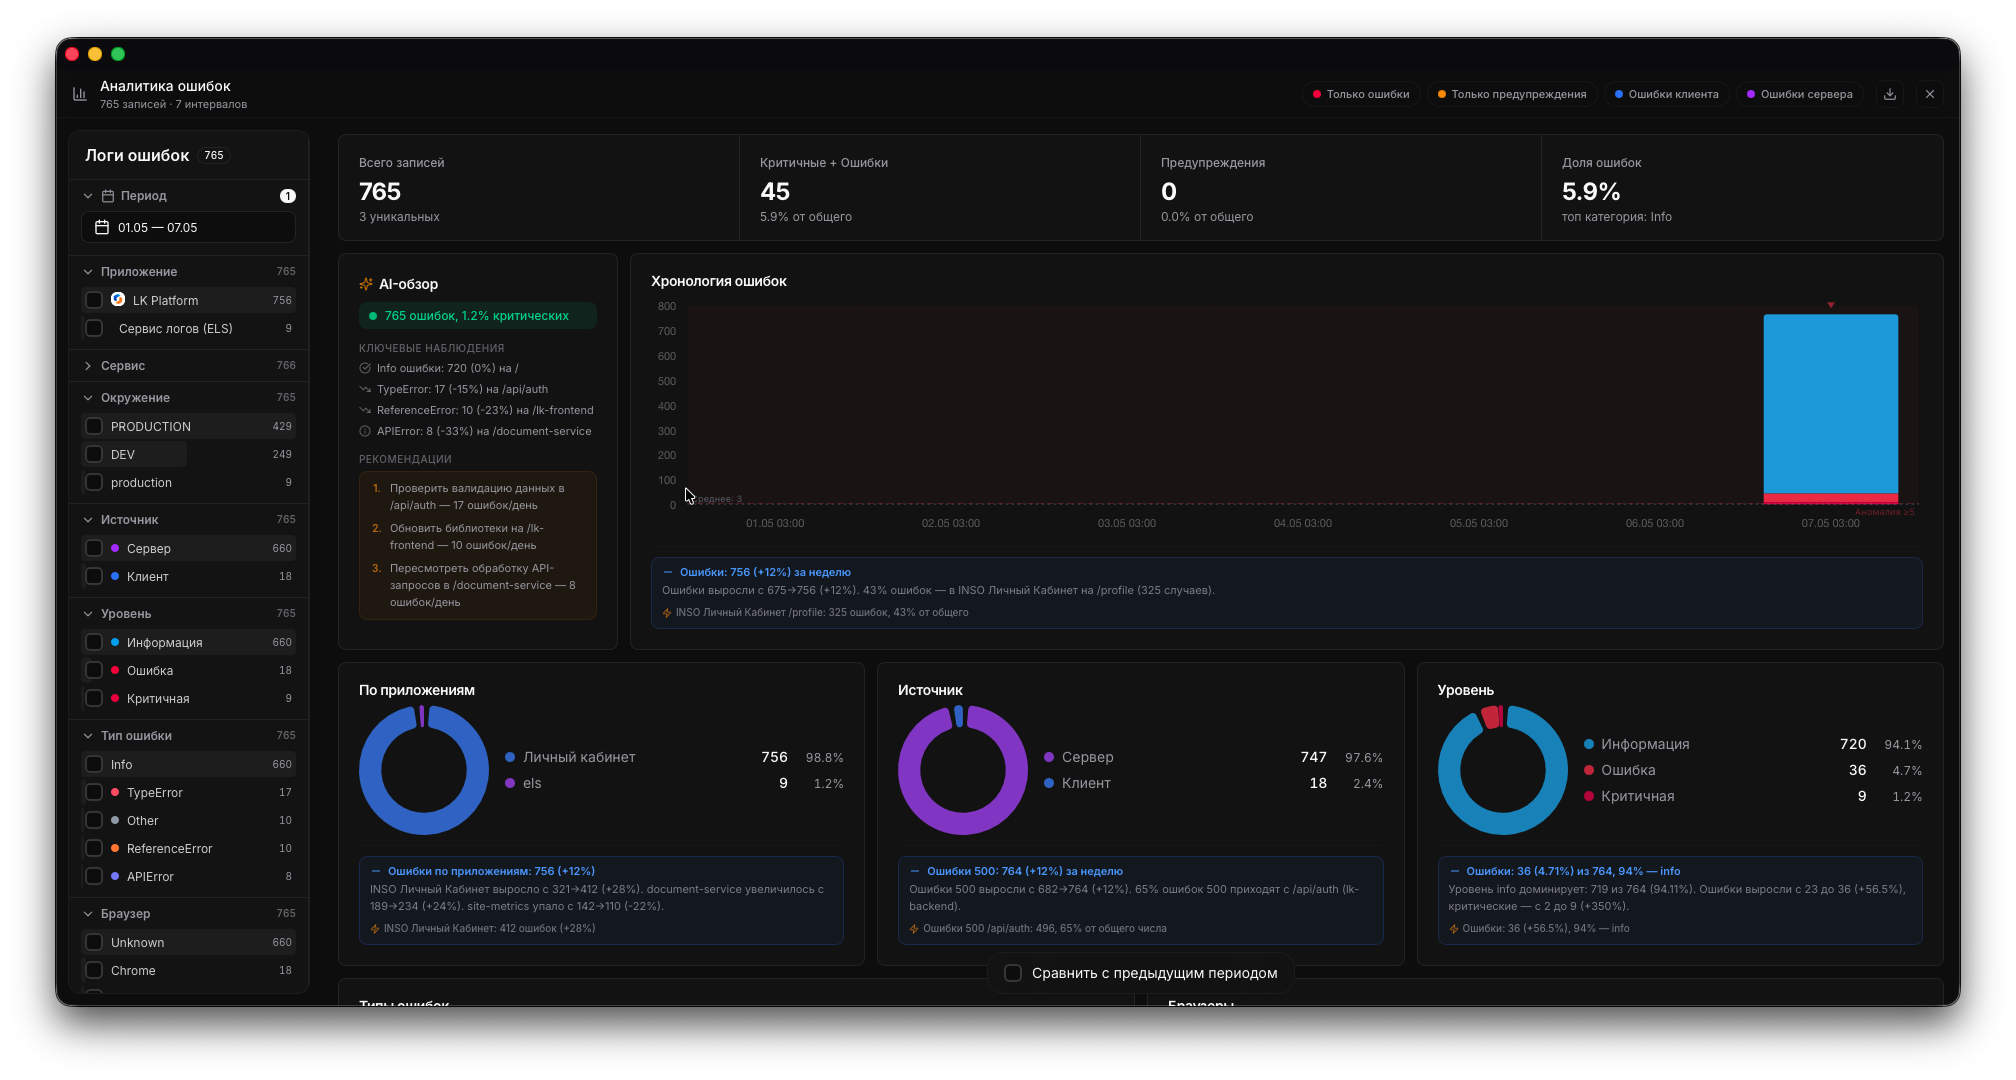Collapse the Тип ошибки filter section
This screenshot has width=2016, height=1080.
88,736
